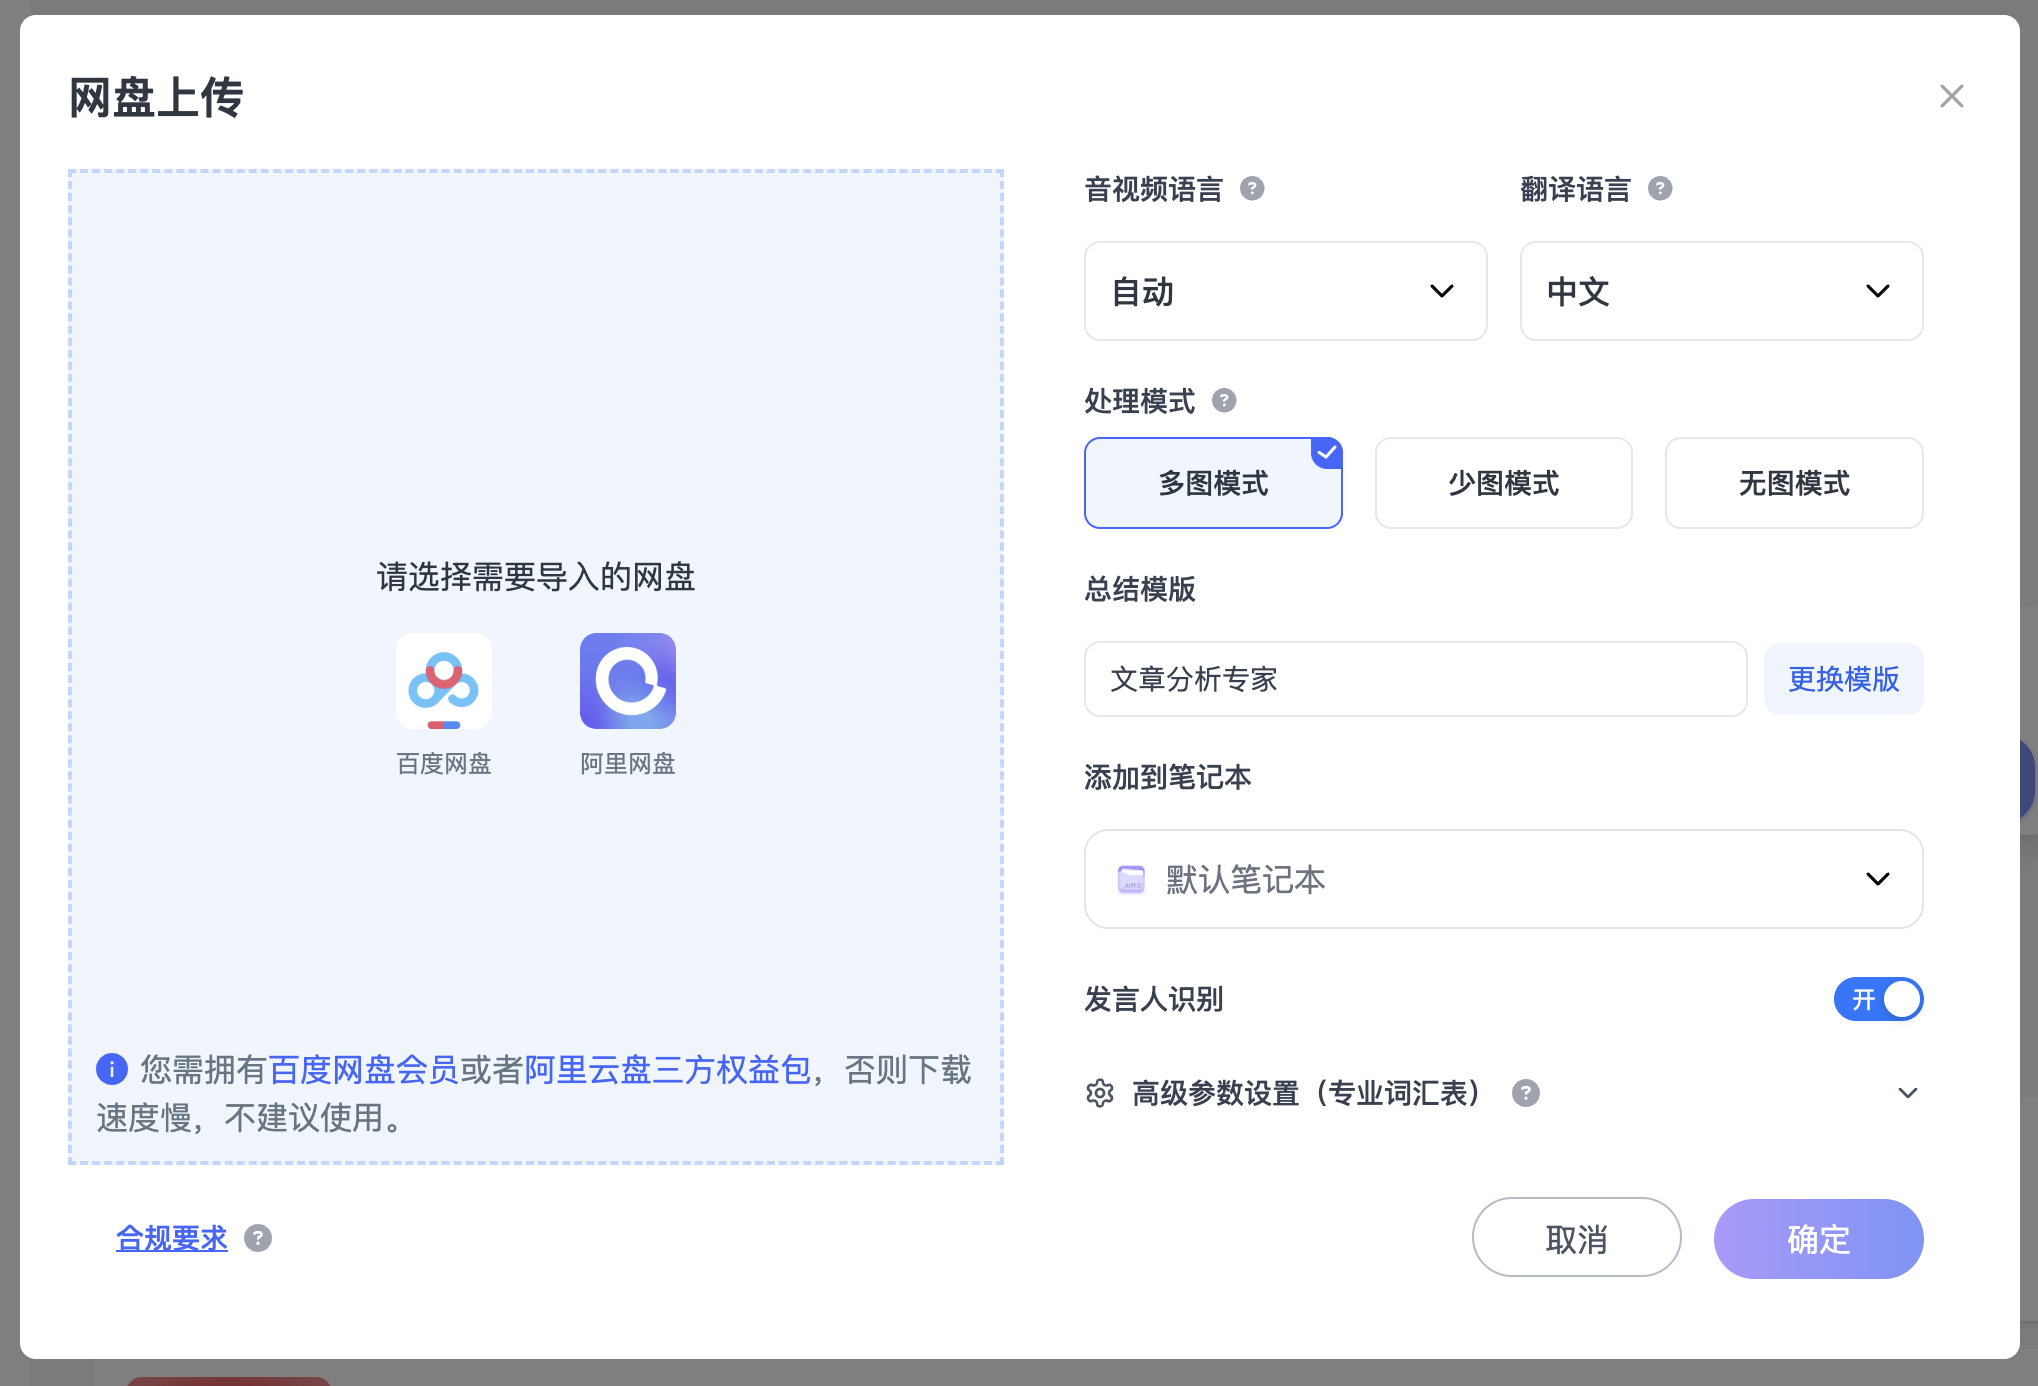Click the help icon next to 翻译语言
Screen dimensions: 2038x1386
click(x=1660, y=188)
